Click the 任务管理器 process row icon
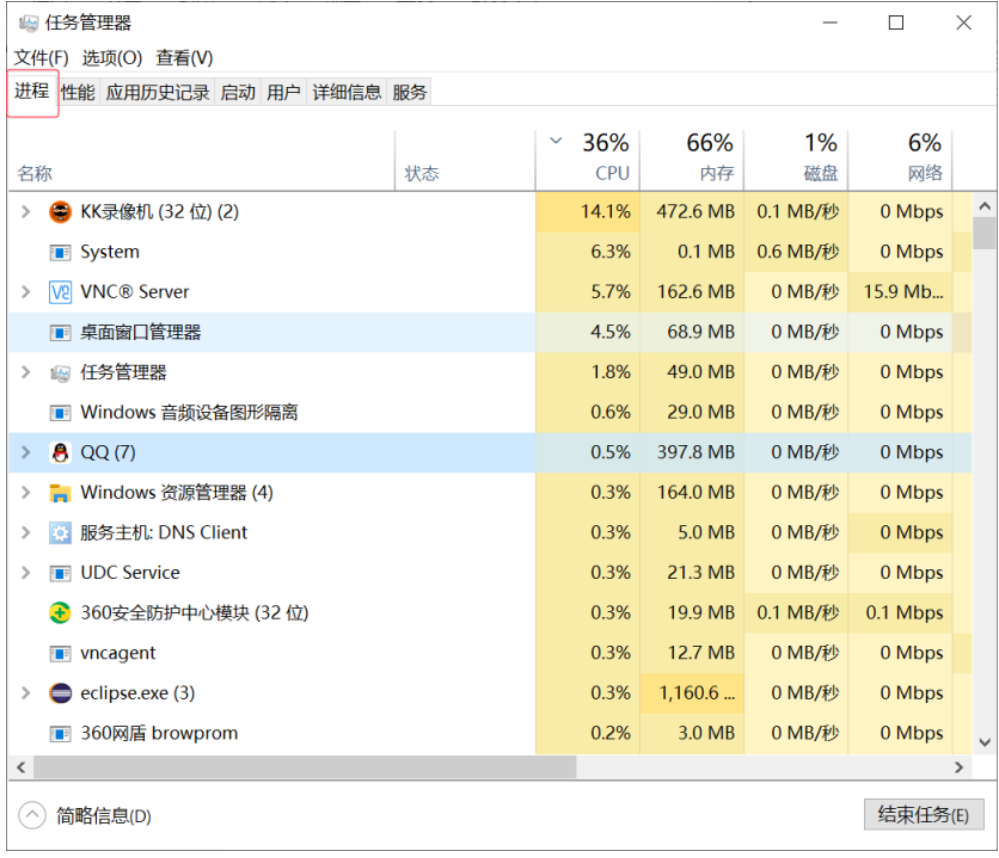The image size is (999, 858). pyautogui.click(x=60, y=373)
